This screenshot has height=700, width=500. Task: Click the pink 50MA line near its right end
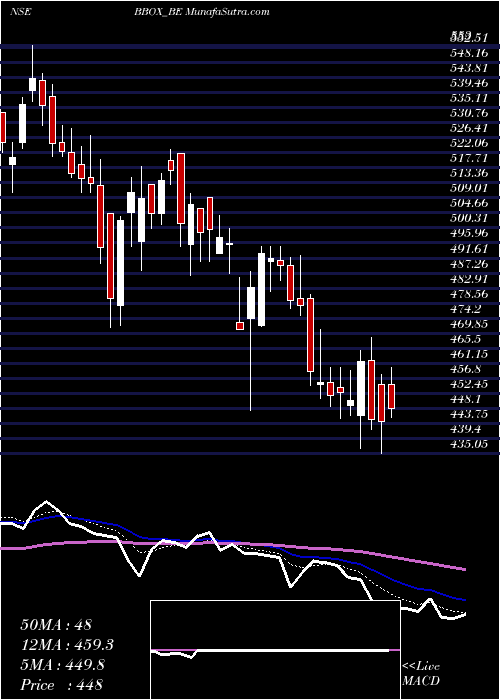pos(460,568)
